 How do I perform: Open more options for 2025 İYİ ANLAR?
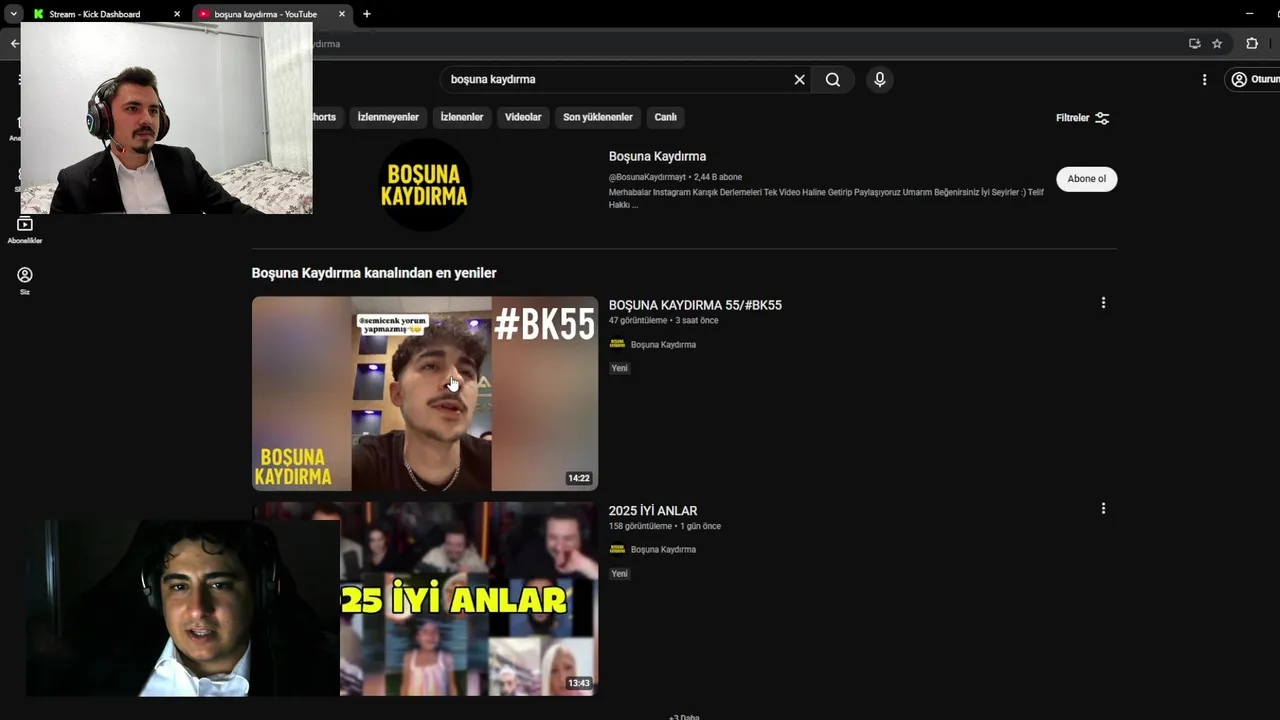click(x=1103, y=509)
